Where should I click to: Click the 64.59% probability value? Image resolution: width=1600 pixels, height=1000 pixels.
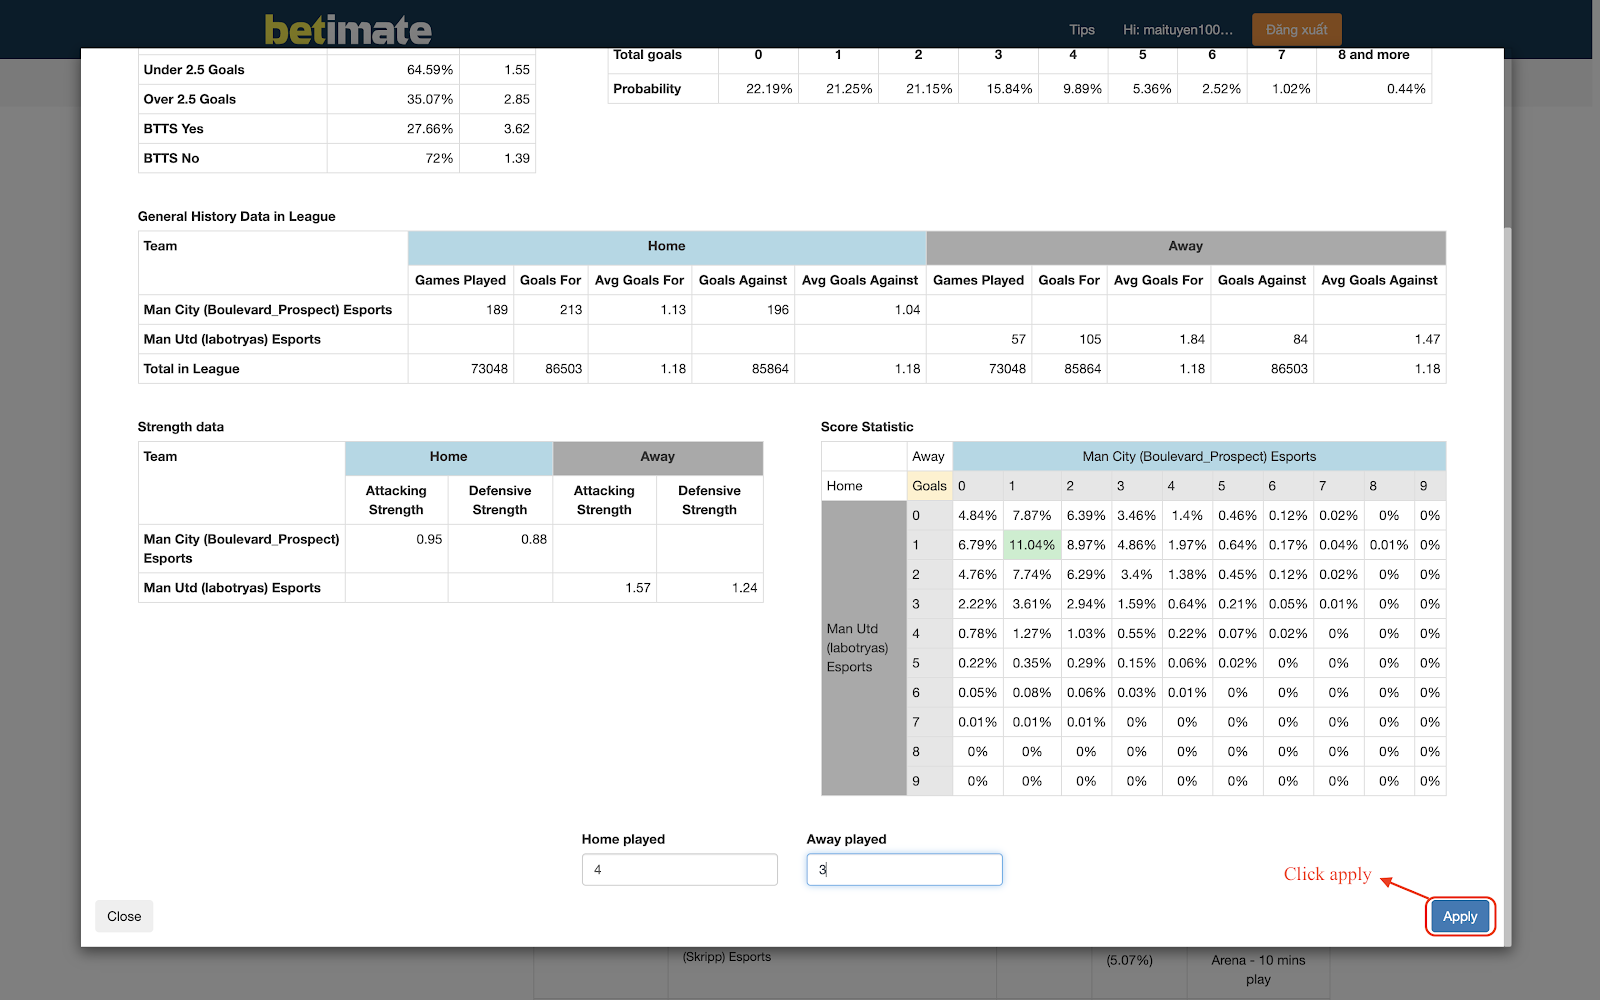pos(430,70)
